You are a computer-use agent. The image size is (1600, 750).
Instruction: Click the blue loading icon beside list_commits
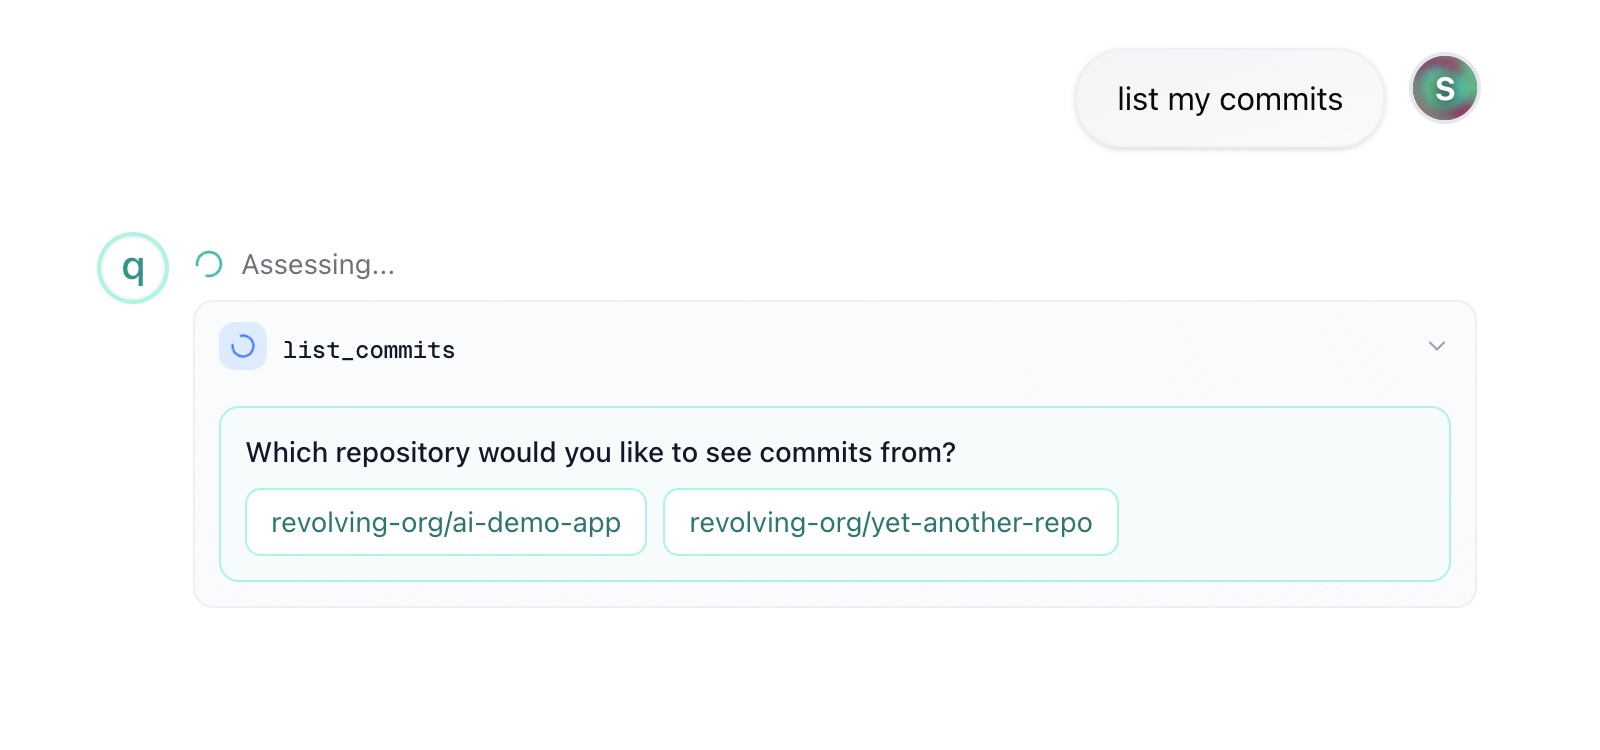[x=243, y=346]
